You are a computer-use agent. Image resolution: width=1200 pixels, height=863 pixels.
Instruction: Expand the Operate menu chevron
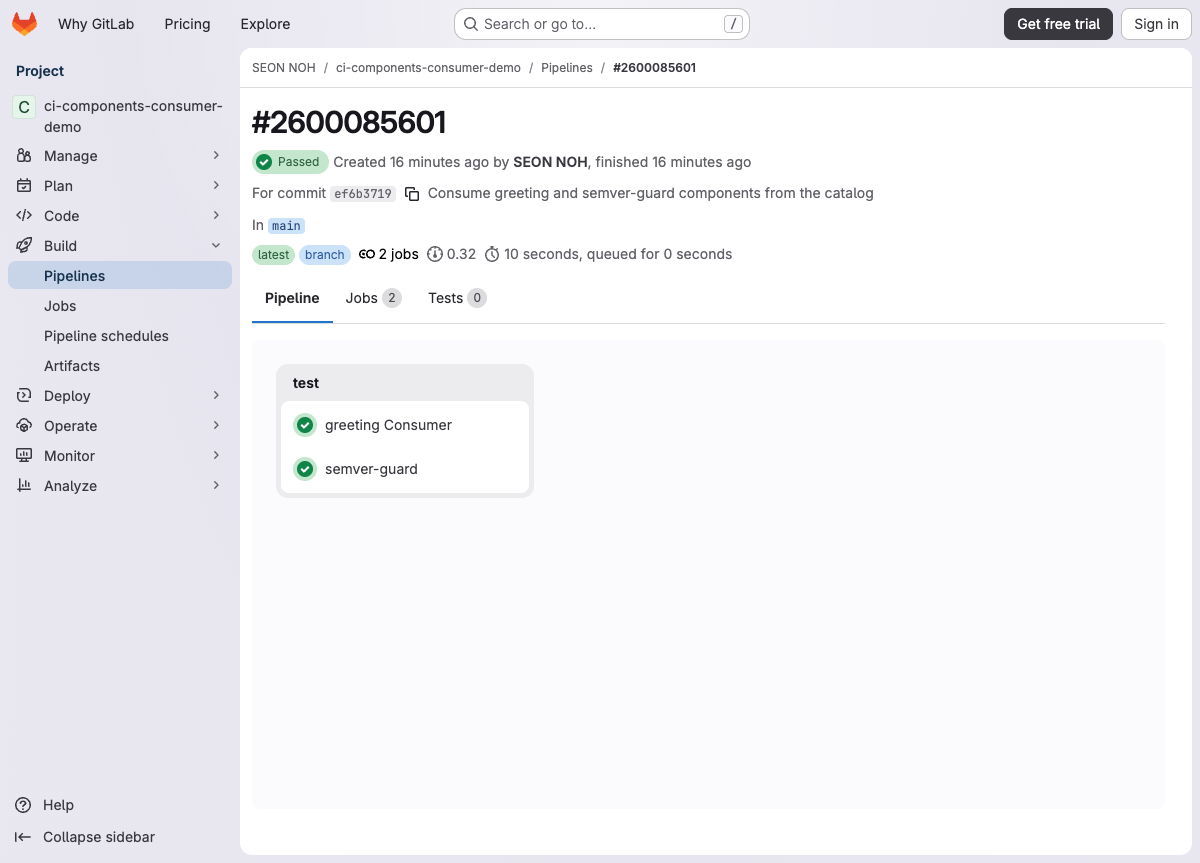pyautogui.click(x=216, y=426)
